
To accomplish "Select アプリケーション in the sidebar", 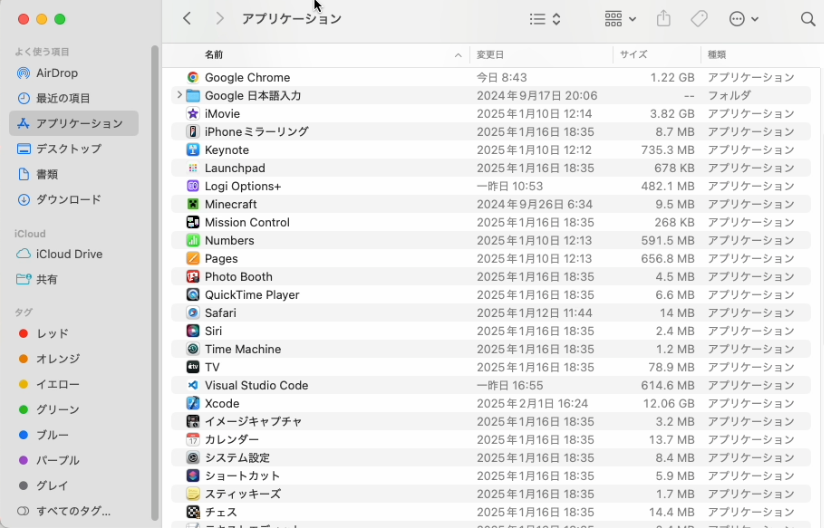I will point(74,123).
